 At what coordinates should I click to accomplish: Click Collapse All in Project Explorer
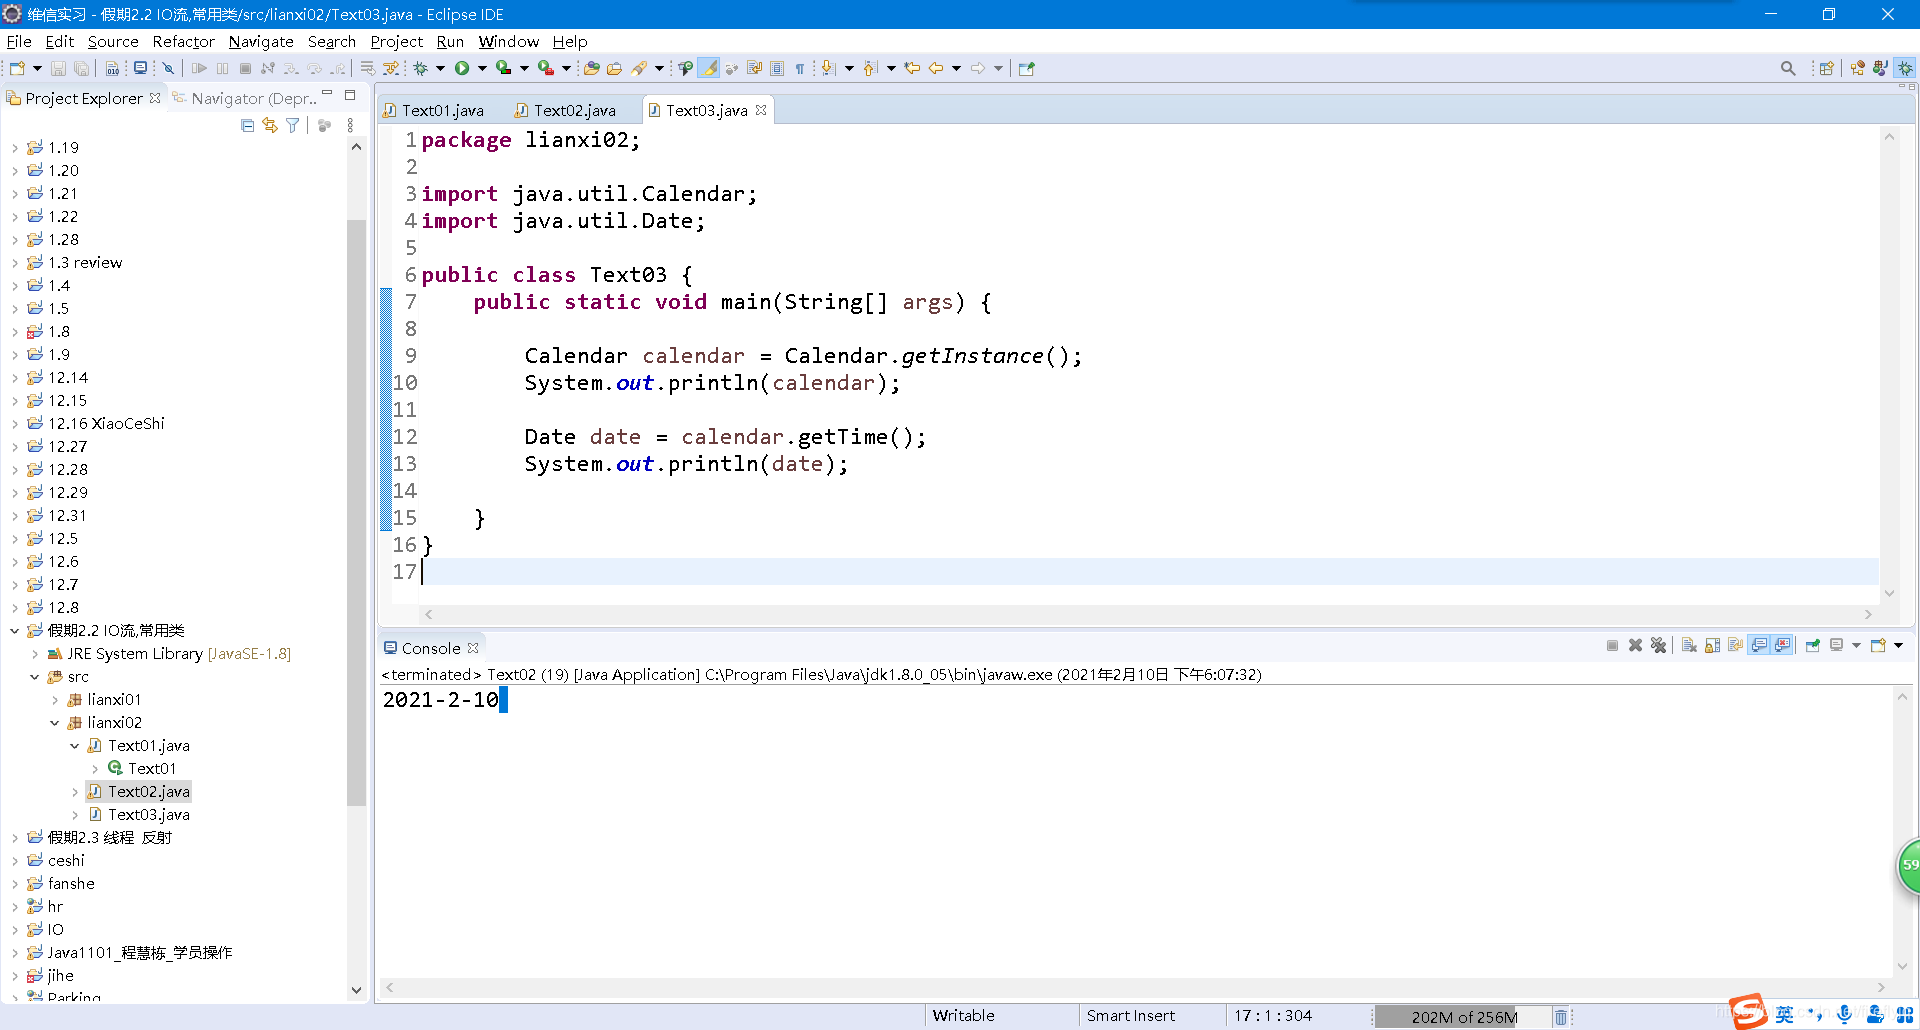[247, 125]
